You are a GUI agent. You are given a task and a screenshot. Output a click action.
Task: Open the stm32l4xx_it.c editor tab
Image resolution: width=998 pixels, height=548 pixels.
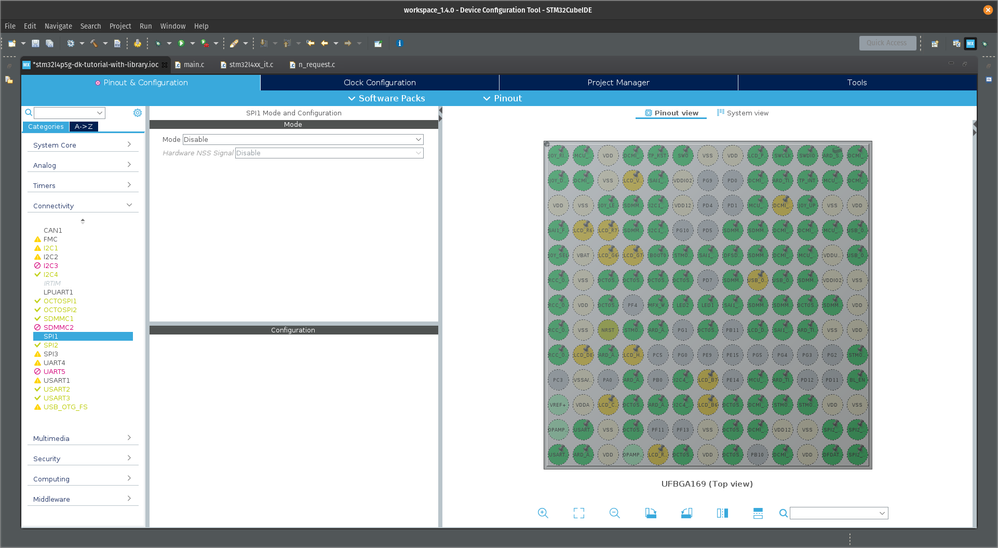pos(247,64)
